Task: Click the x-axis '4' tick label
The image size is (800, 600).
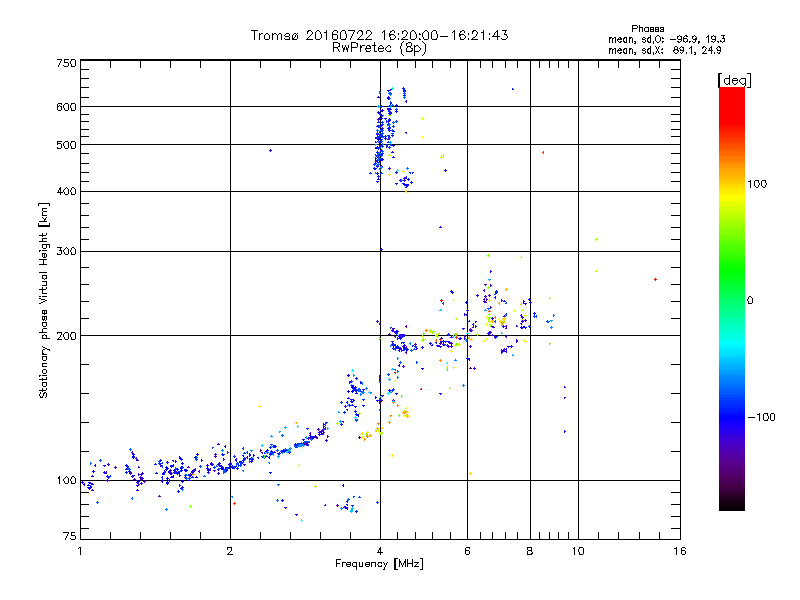Action: (380, 551)
